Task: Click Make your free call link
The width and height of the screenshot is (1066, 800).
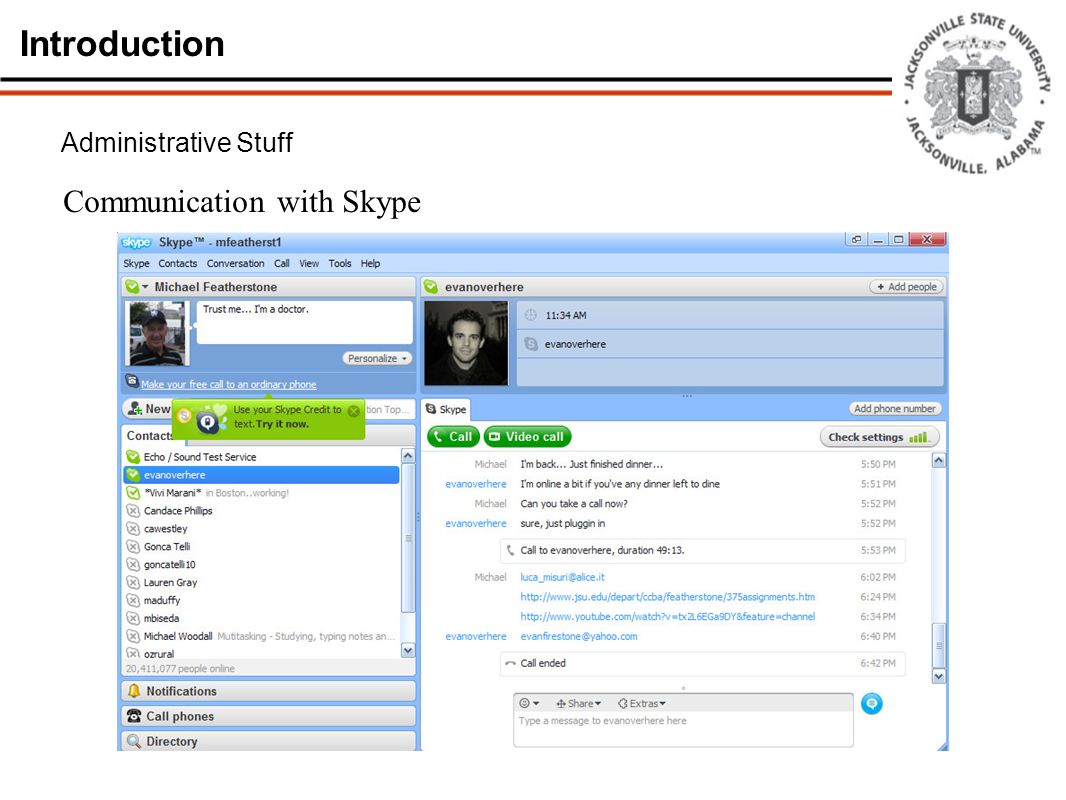Action: coord(228,385)
